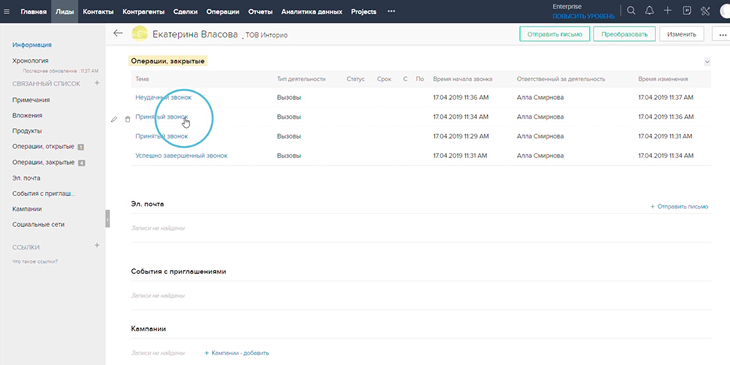This screenshot has height=365, width=730.
Task: Jump to Кампании in the sidebar
Action: click(x=27, y=209)
